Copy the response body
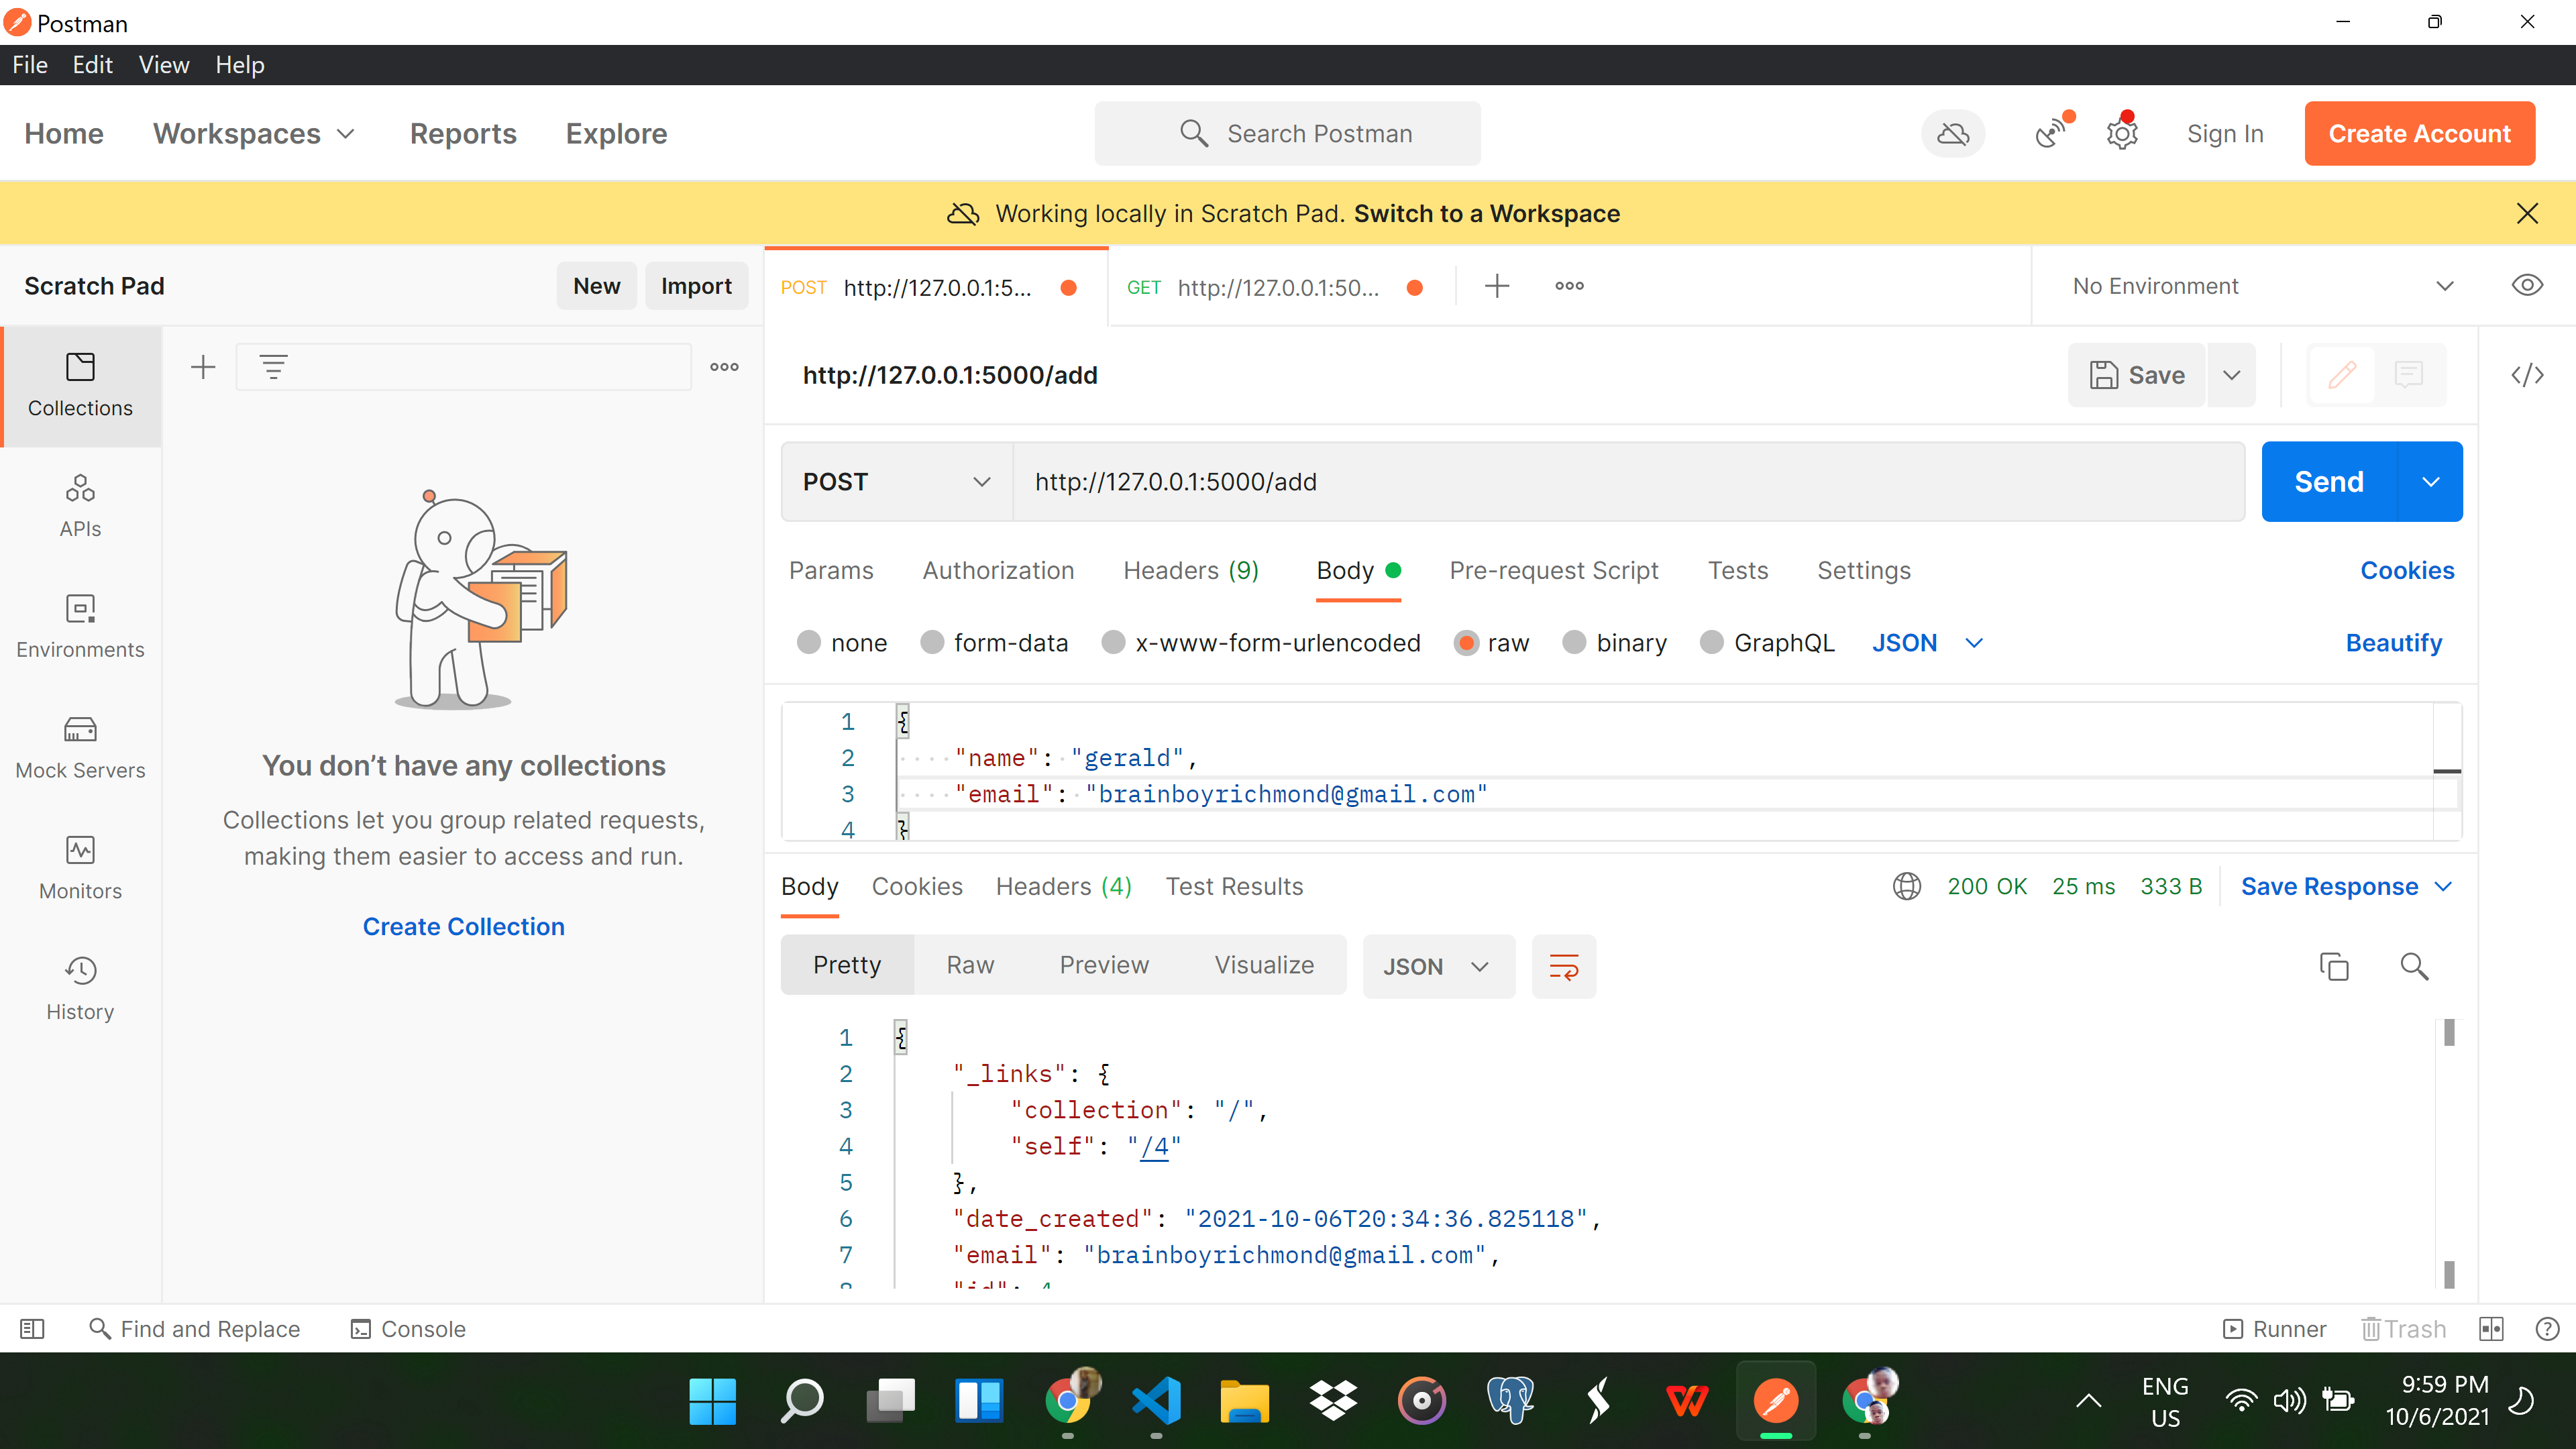This screenshot has width=2576, height=1449. click(x=2334, y=966)
